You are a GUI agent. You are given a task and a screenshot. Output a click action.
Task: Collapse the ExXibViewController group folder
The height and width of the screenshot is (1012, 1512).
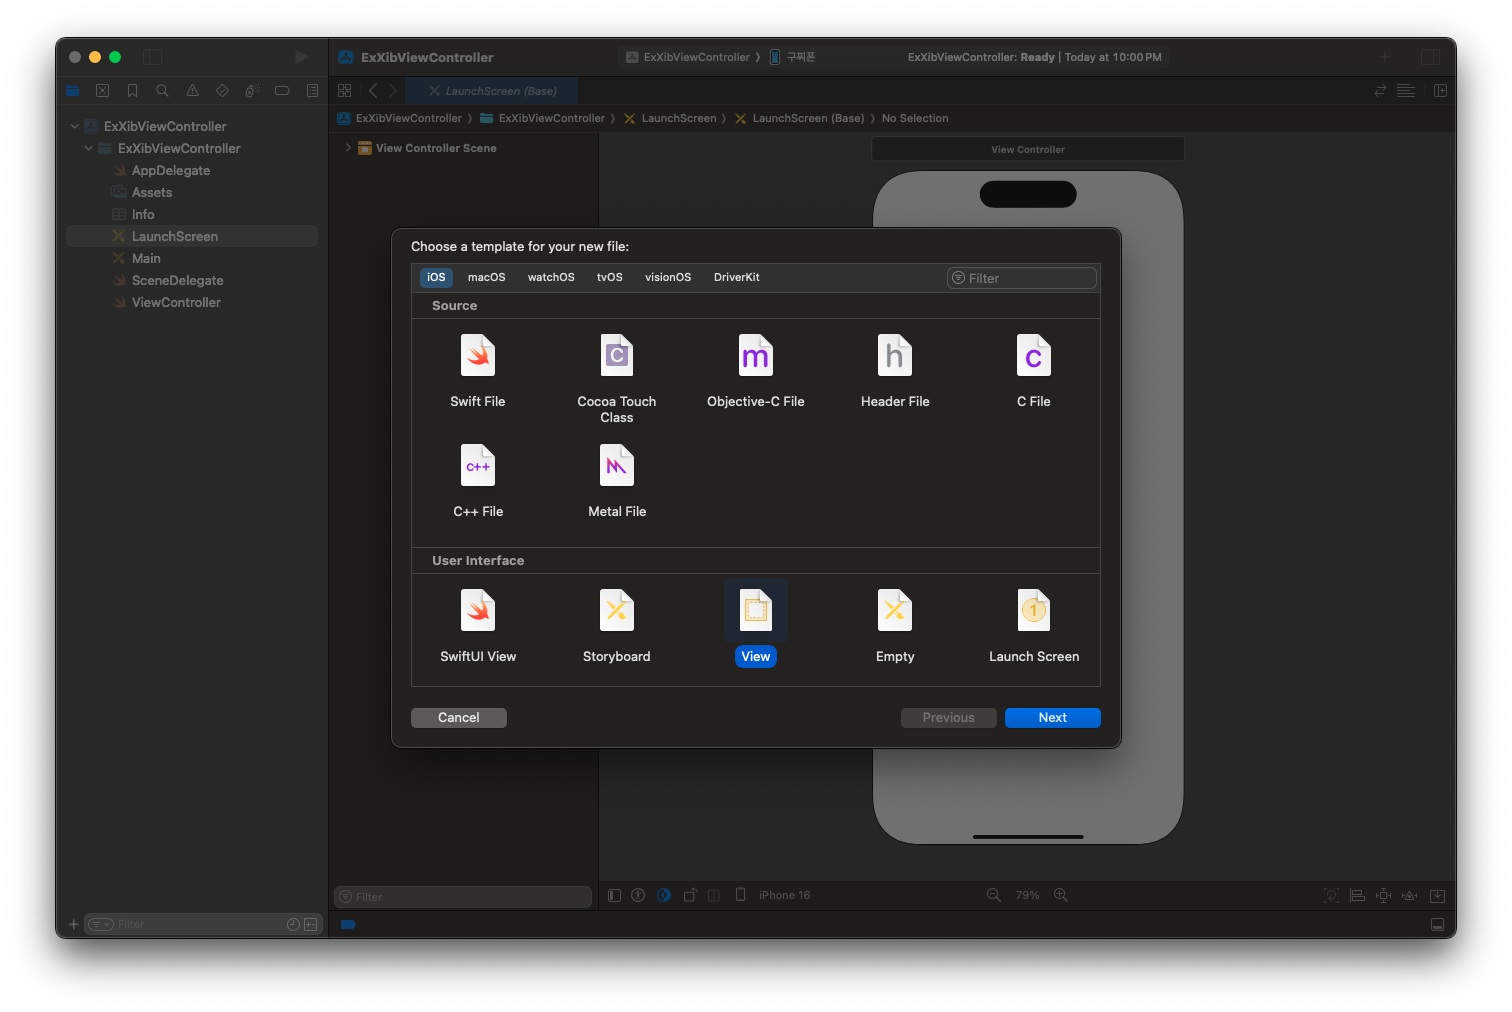[x=88, y=149]
